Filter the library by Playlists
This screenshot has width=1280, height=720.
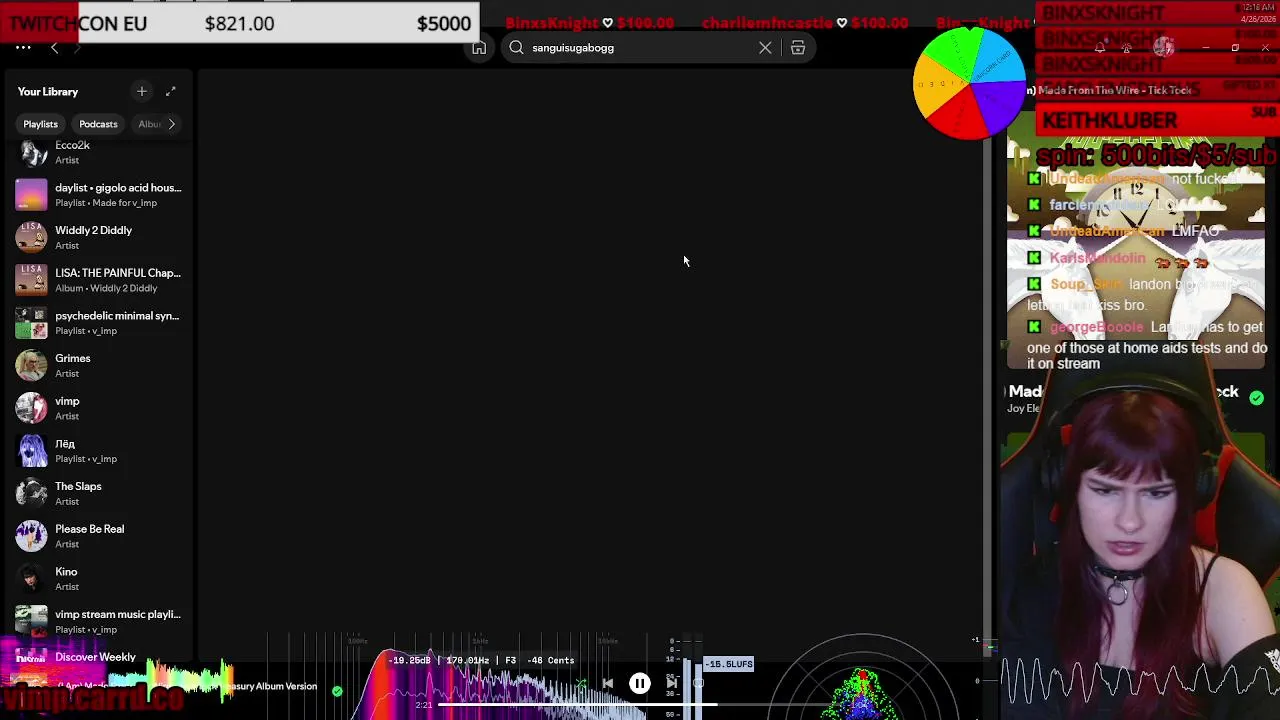pyautogui.click(x=41, y=124)
